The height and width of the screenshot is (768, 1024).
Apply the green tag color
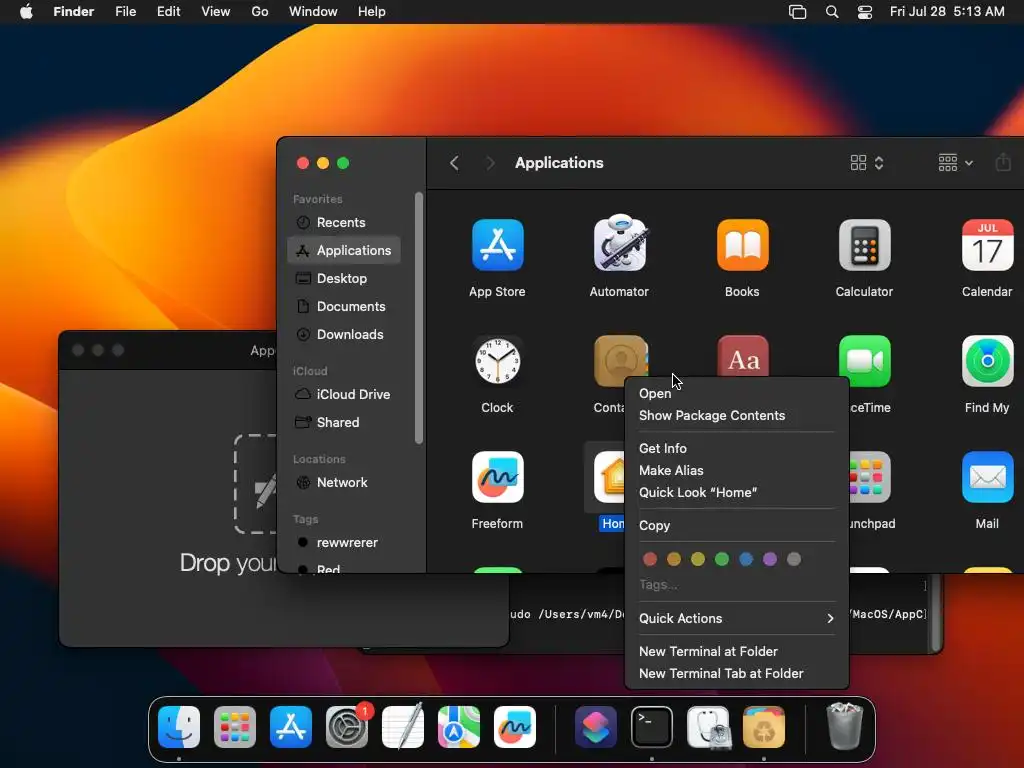(722, 559)
